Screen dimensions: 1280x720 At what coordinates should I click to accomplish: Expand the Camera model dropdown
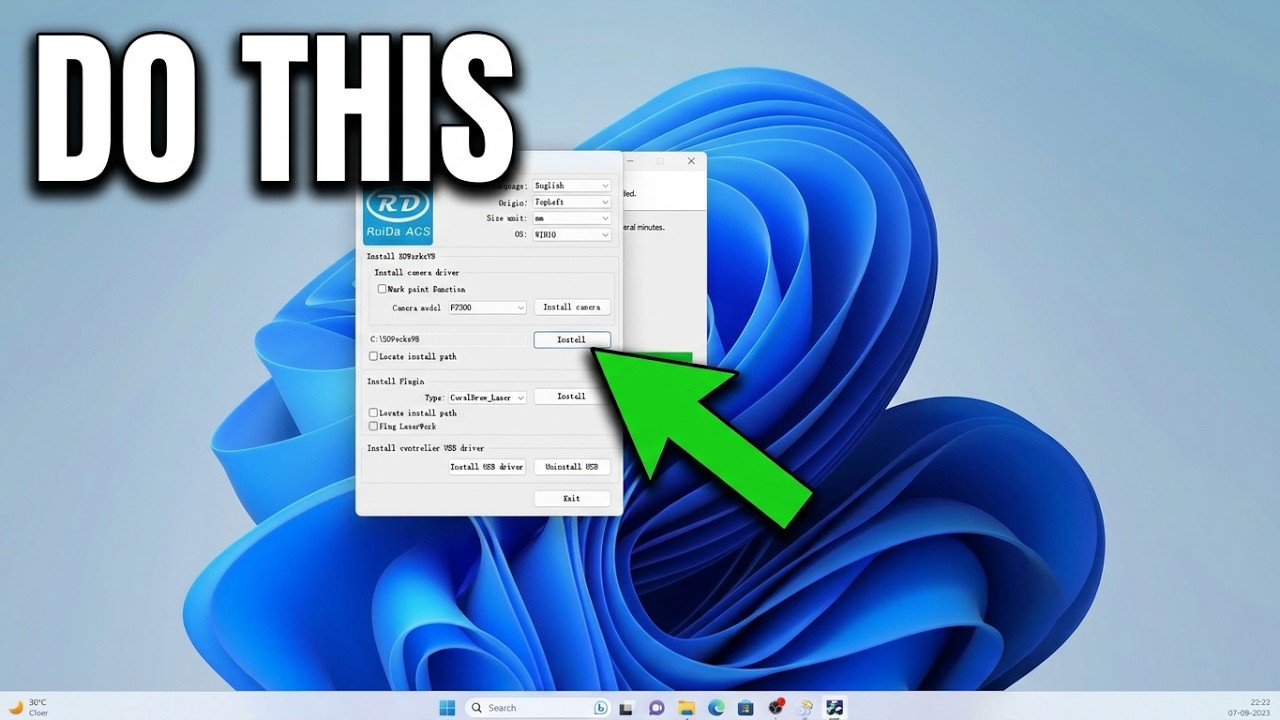point(487,308)
